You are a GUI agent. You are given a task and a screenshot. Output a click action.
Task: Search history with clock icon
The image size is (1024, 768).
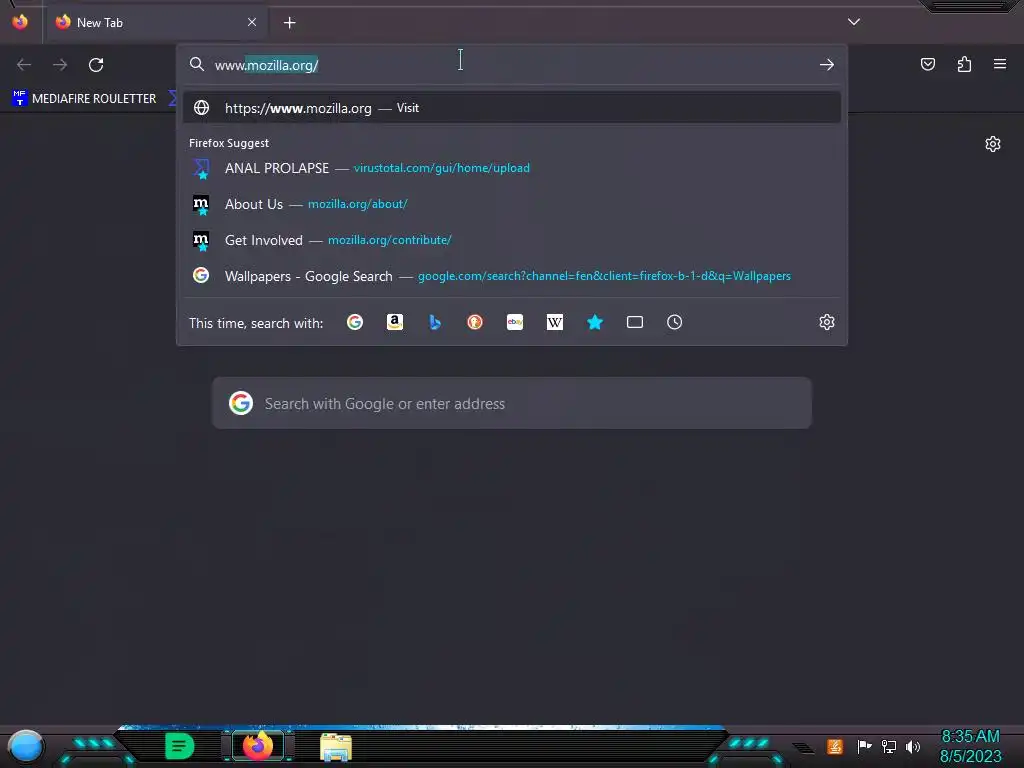[x=675, y=322]
